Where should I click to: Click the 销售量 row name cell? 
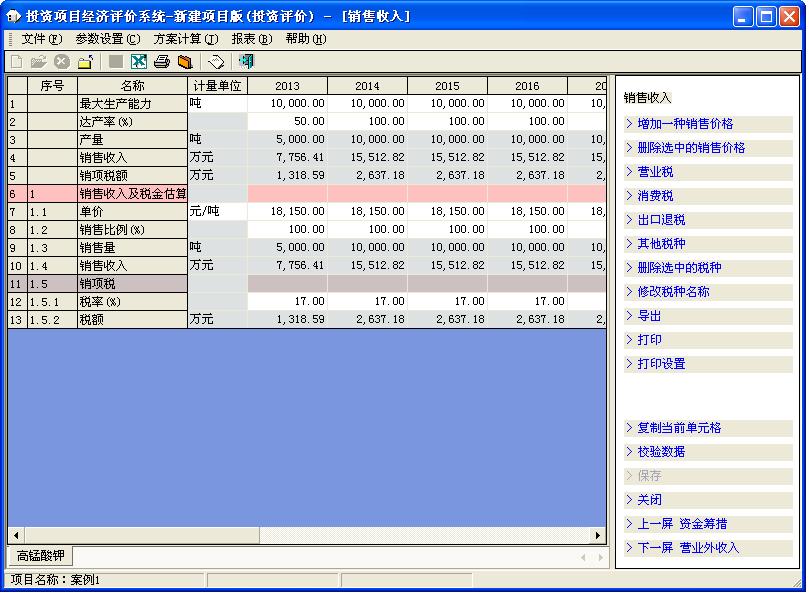(x=133, y=247)
